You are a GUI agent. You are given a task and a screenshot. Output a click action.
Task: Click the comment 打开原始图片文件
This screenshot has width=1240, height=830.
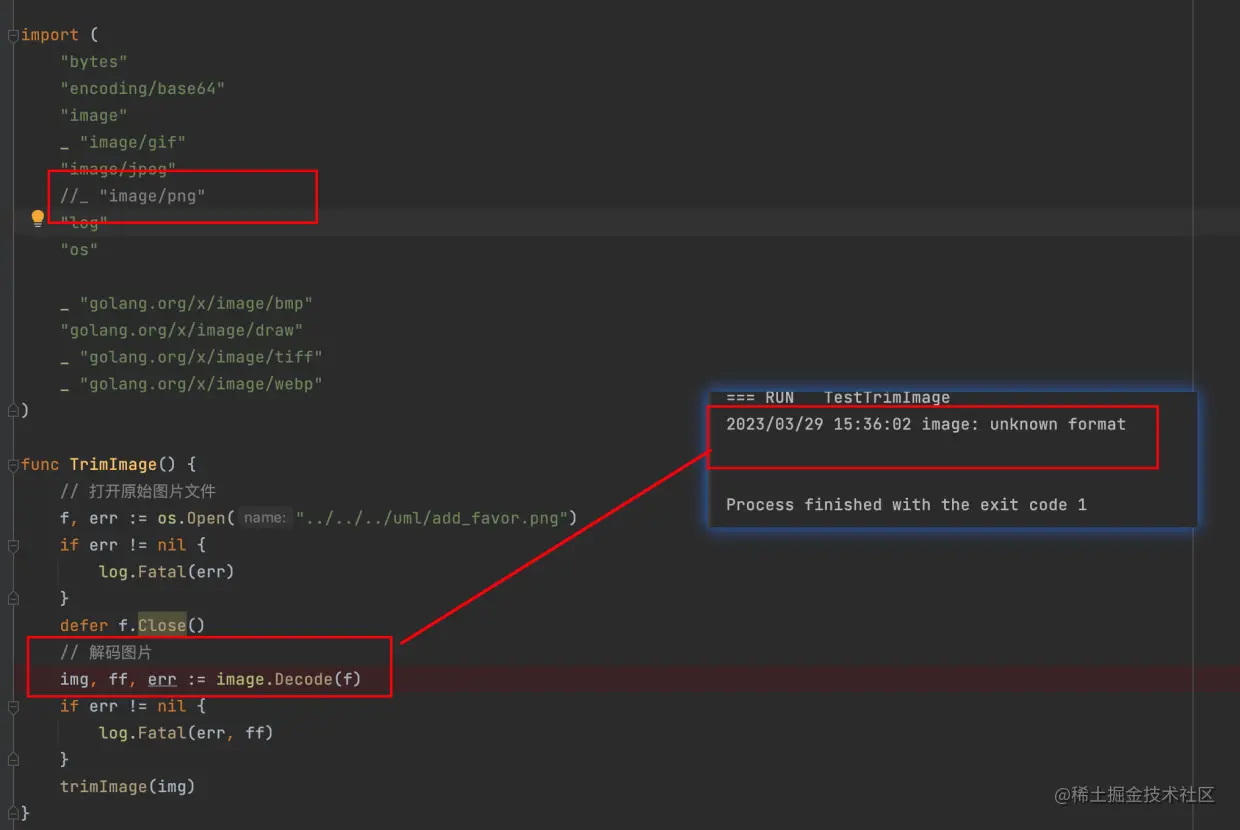coord(138,492)
